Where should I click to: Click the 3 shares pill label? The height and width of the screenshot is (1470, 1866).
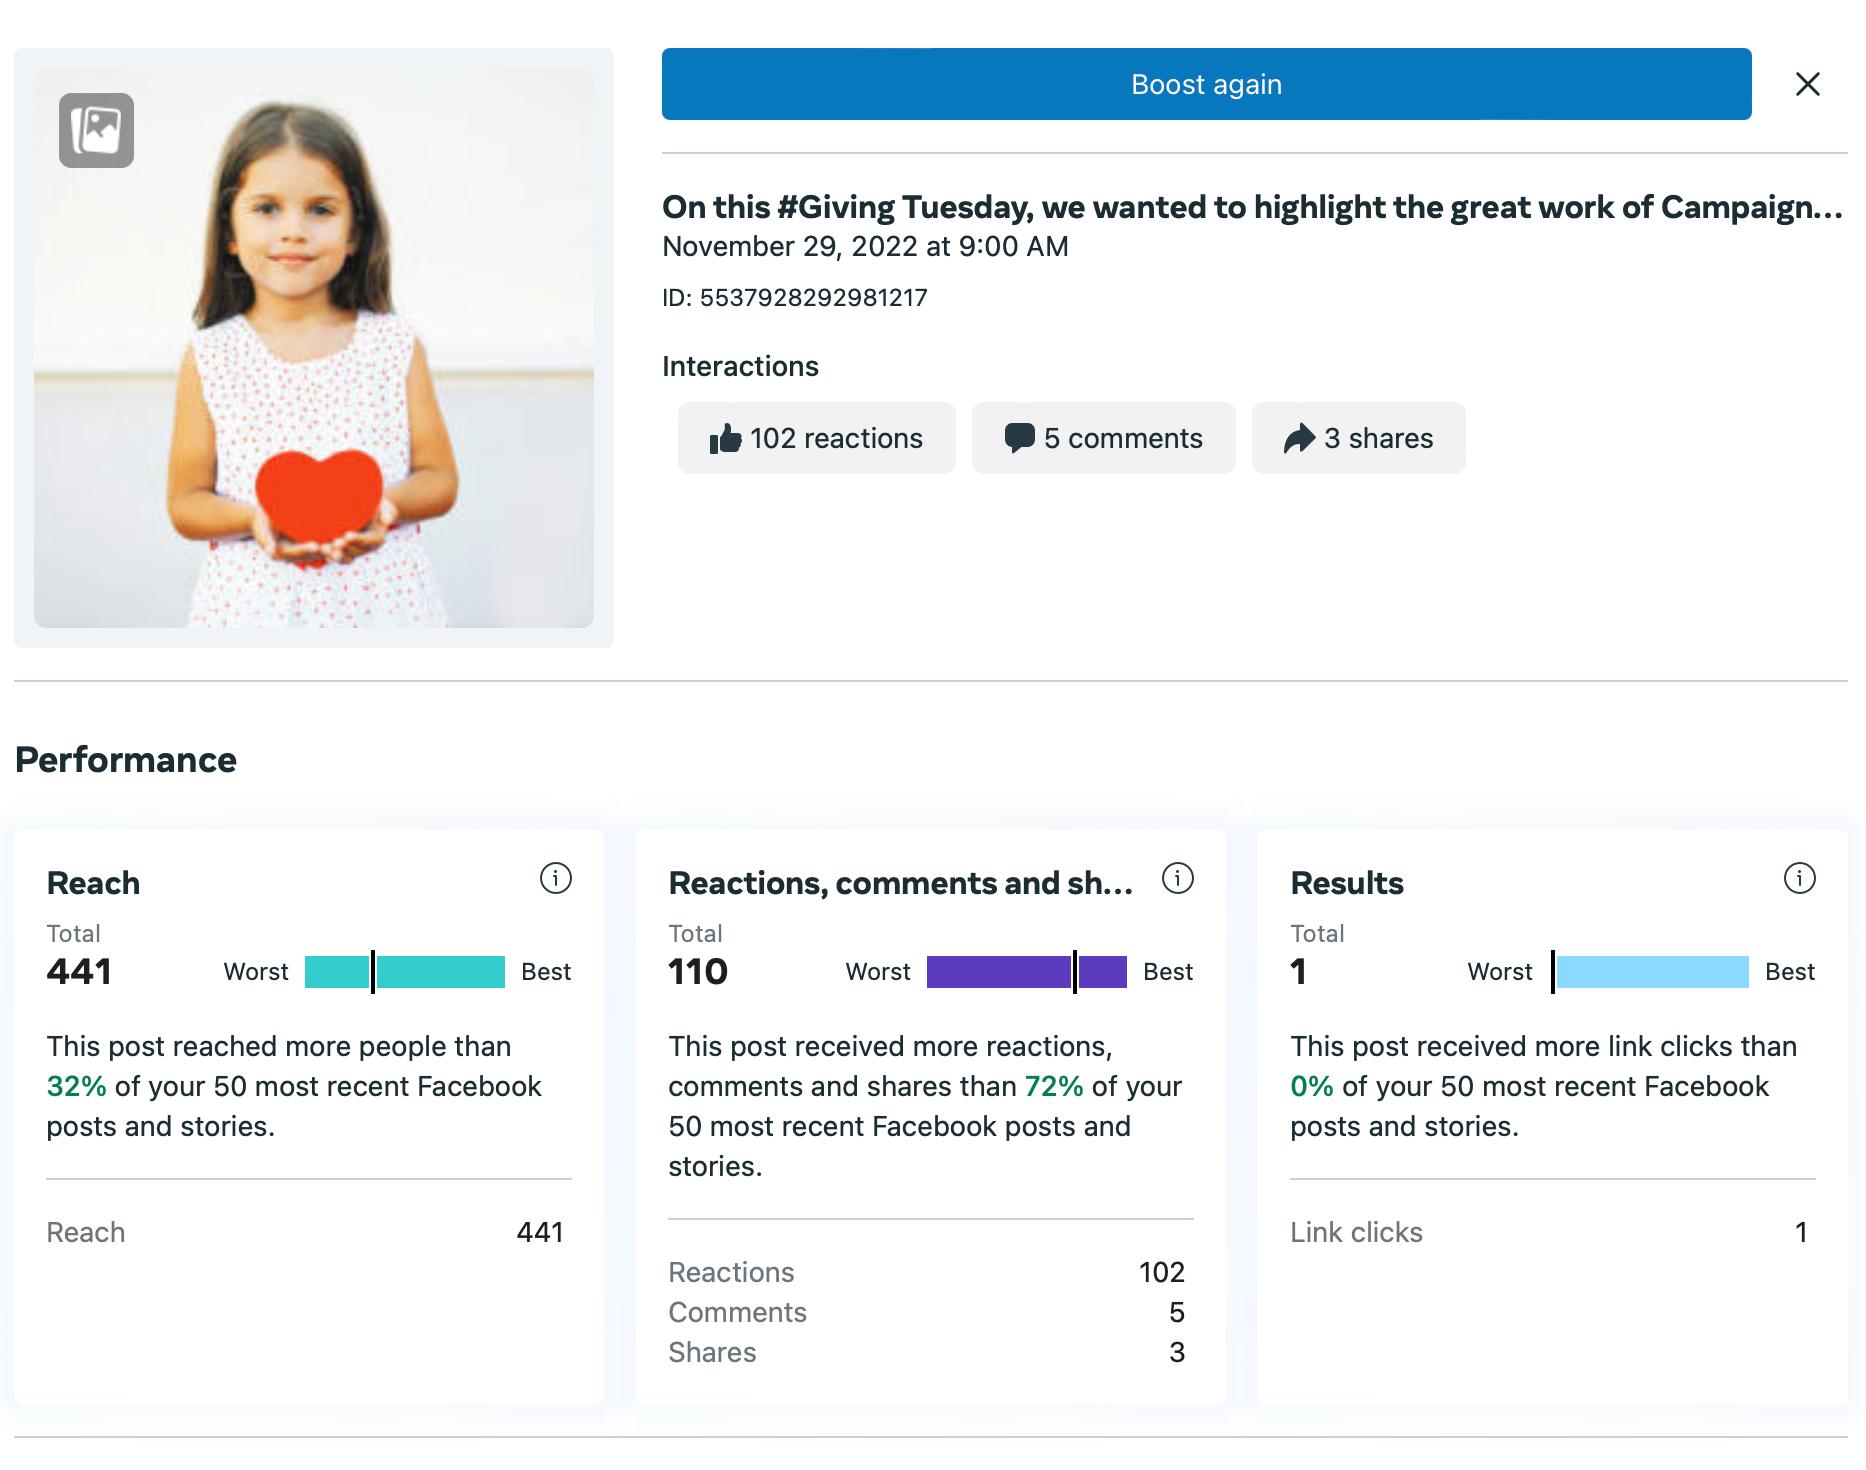tap(1378, 438)
